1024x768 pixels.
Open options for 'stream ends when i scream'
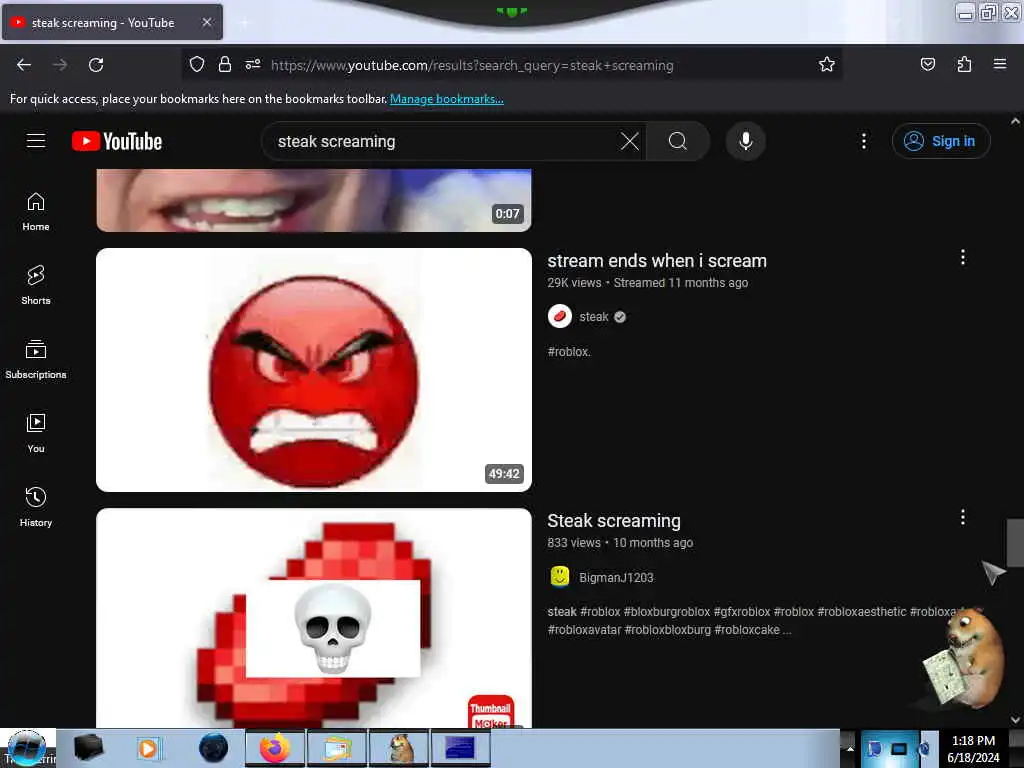[963, 257]
